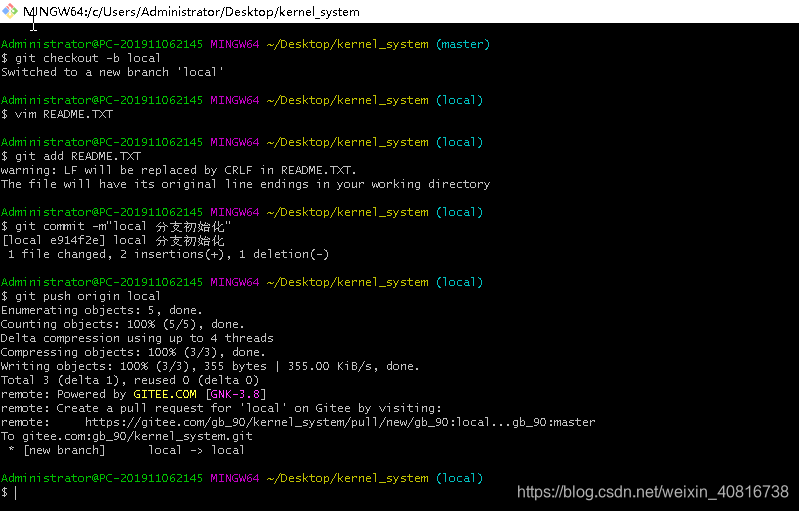Open the gitee.com pull request URL
The image size is (799, 511).
(x=340, y=422)
